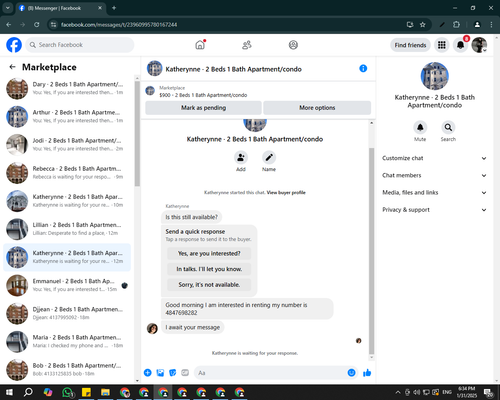
Task: Open browser extensions puzzle icon
Action: 456,25
